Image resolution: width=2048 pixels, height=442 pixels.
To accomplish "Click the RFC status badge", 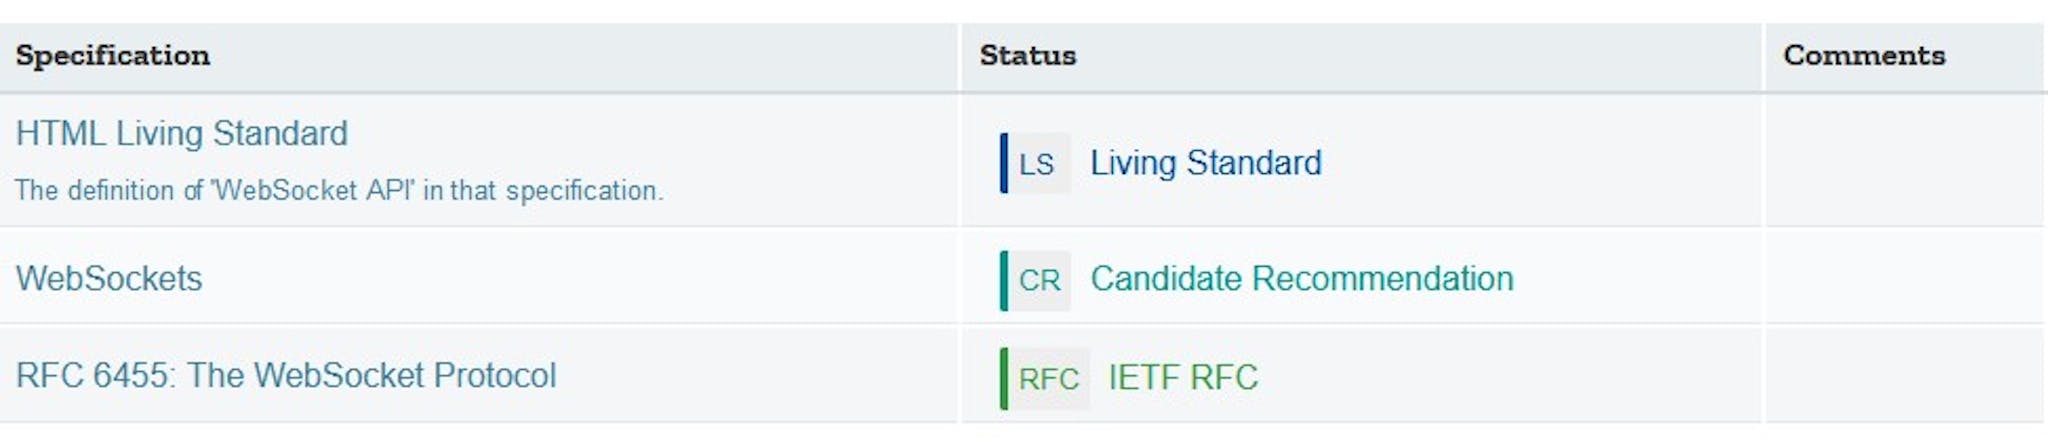I will 1048,378.
